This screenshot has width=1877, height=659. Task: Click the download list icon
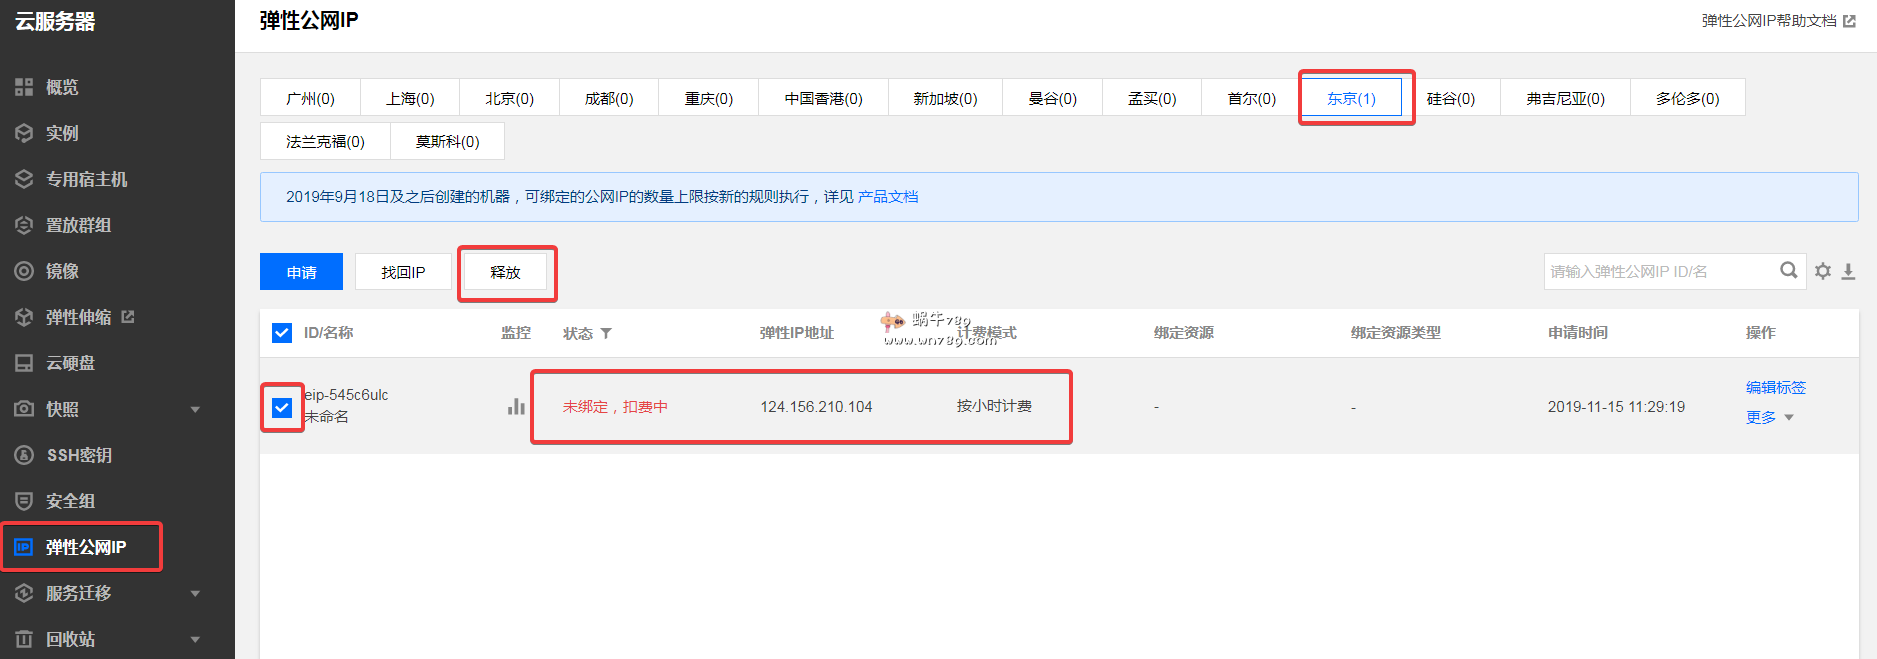point(1848,271)
